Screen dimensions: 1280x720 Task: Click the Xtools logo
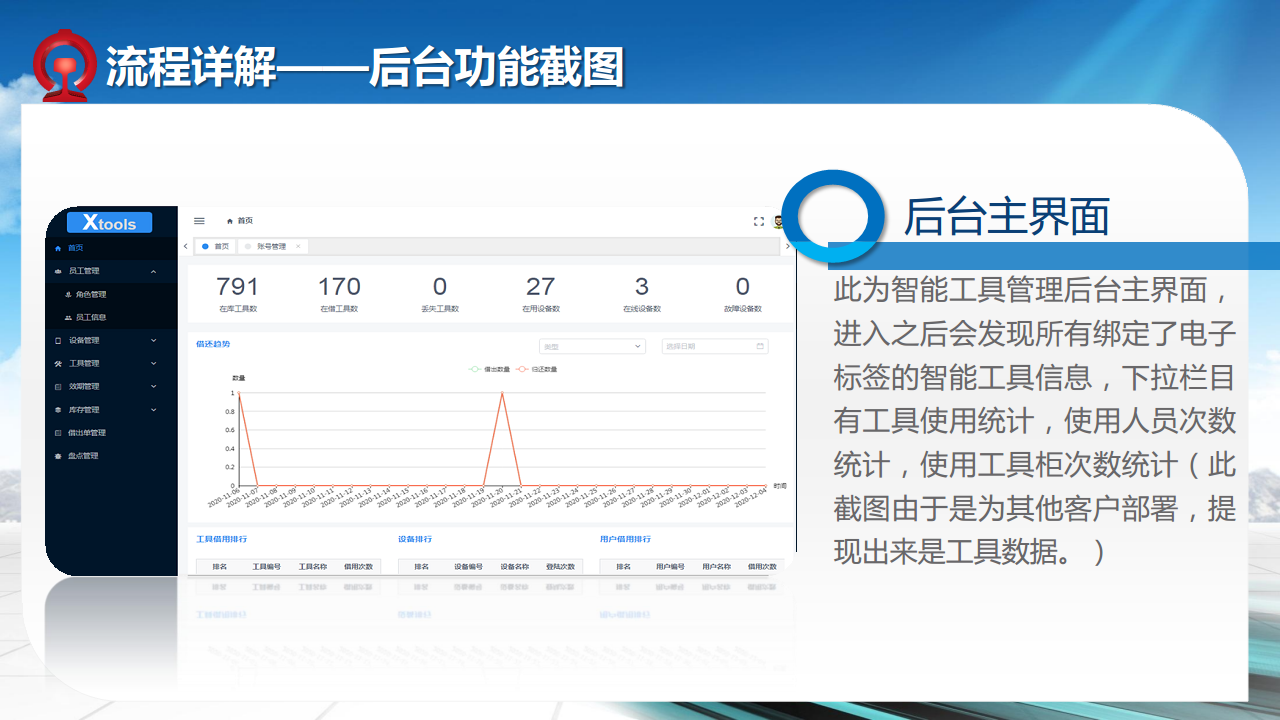click(109, 222)
